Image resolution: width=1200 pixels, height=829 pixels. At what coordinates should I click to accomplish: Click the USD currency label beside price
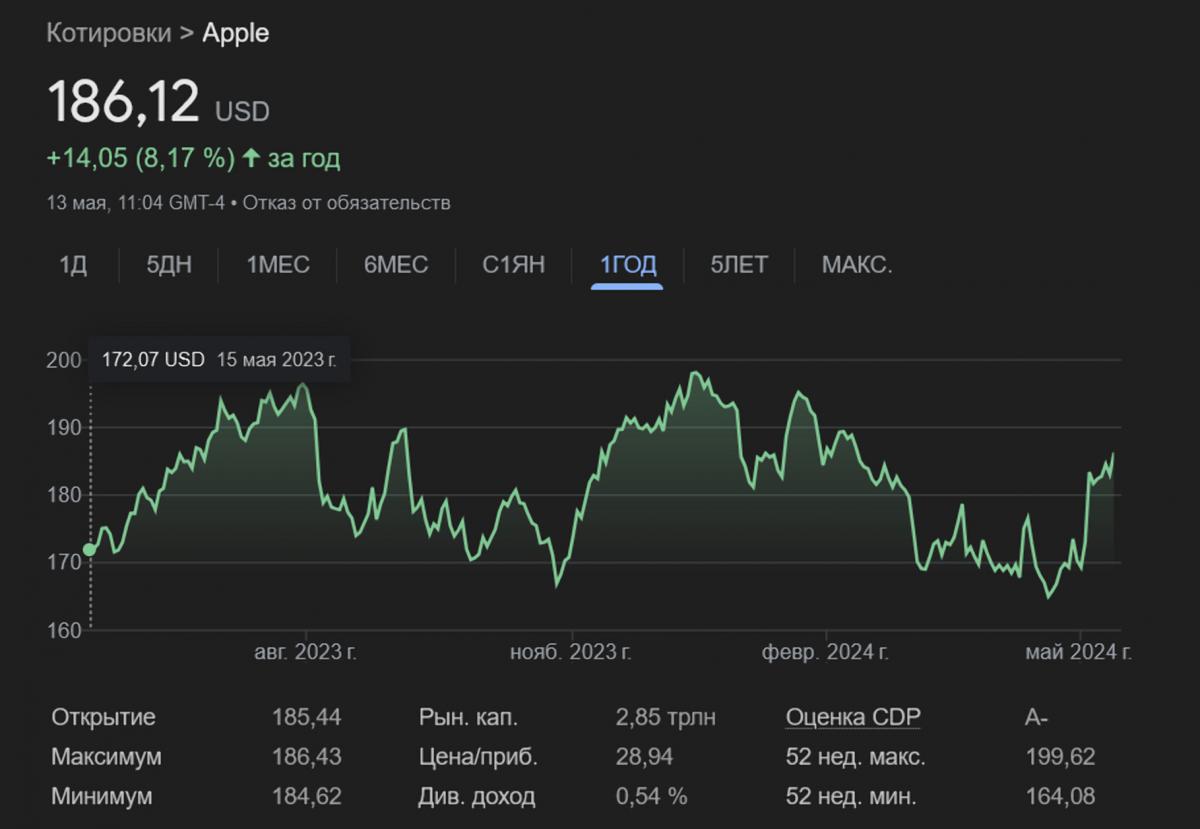click(x=243, y=111)
